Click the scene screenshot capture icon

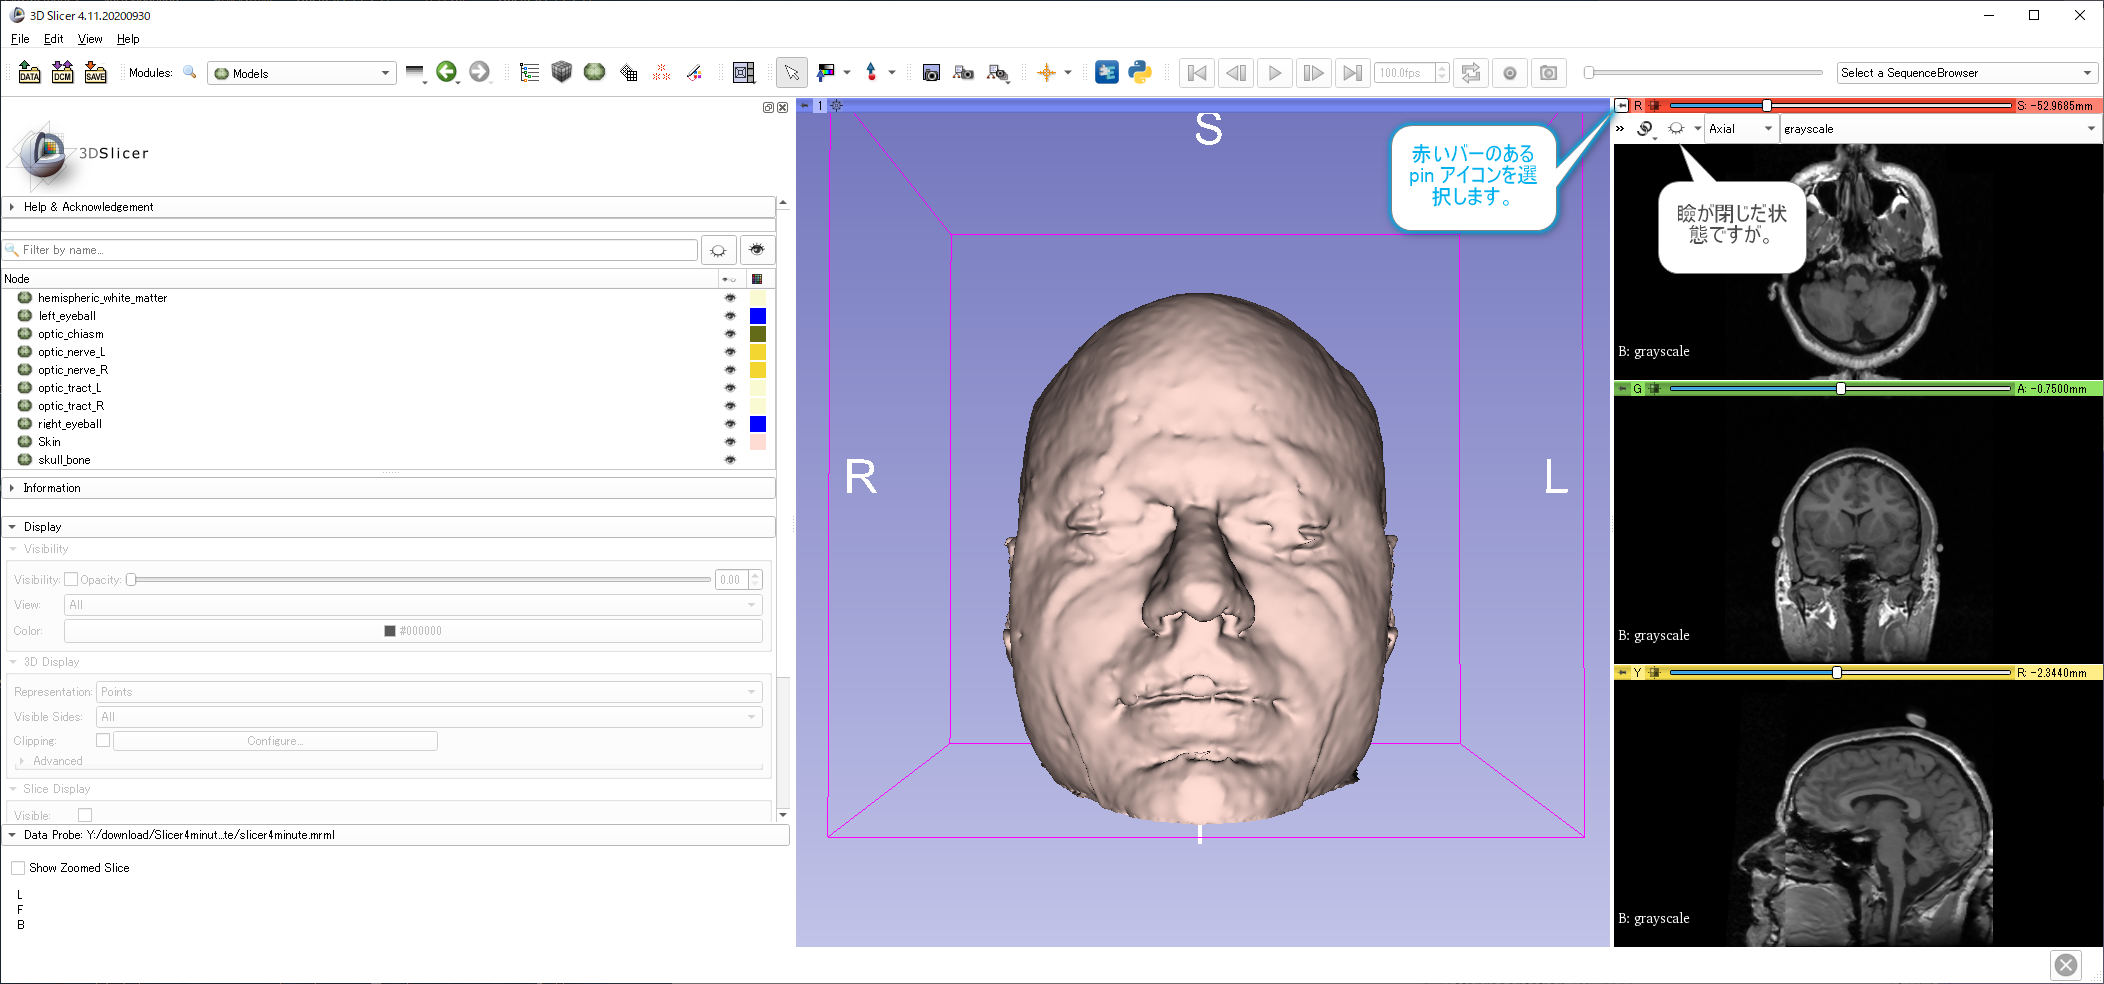(x=931, y=73)
